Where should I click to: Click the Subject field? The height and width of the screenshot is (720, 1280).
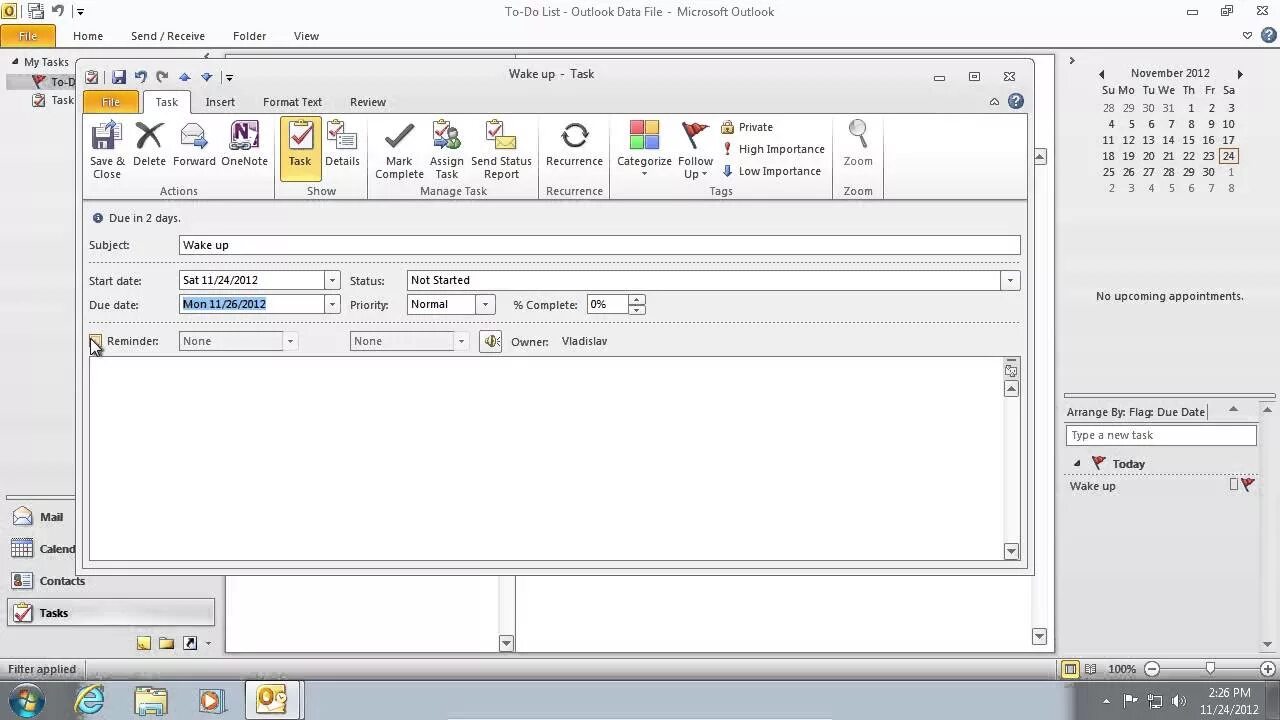pyautogui.click(x=600, y=245)
